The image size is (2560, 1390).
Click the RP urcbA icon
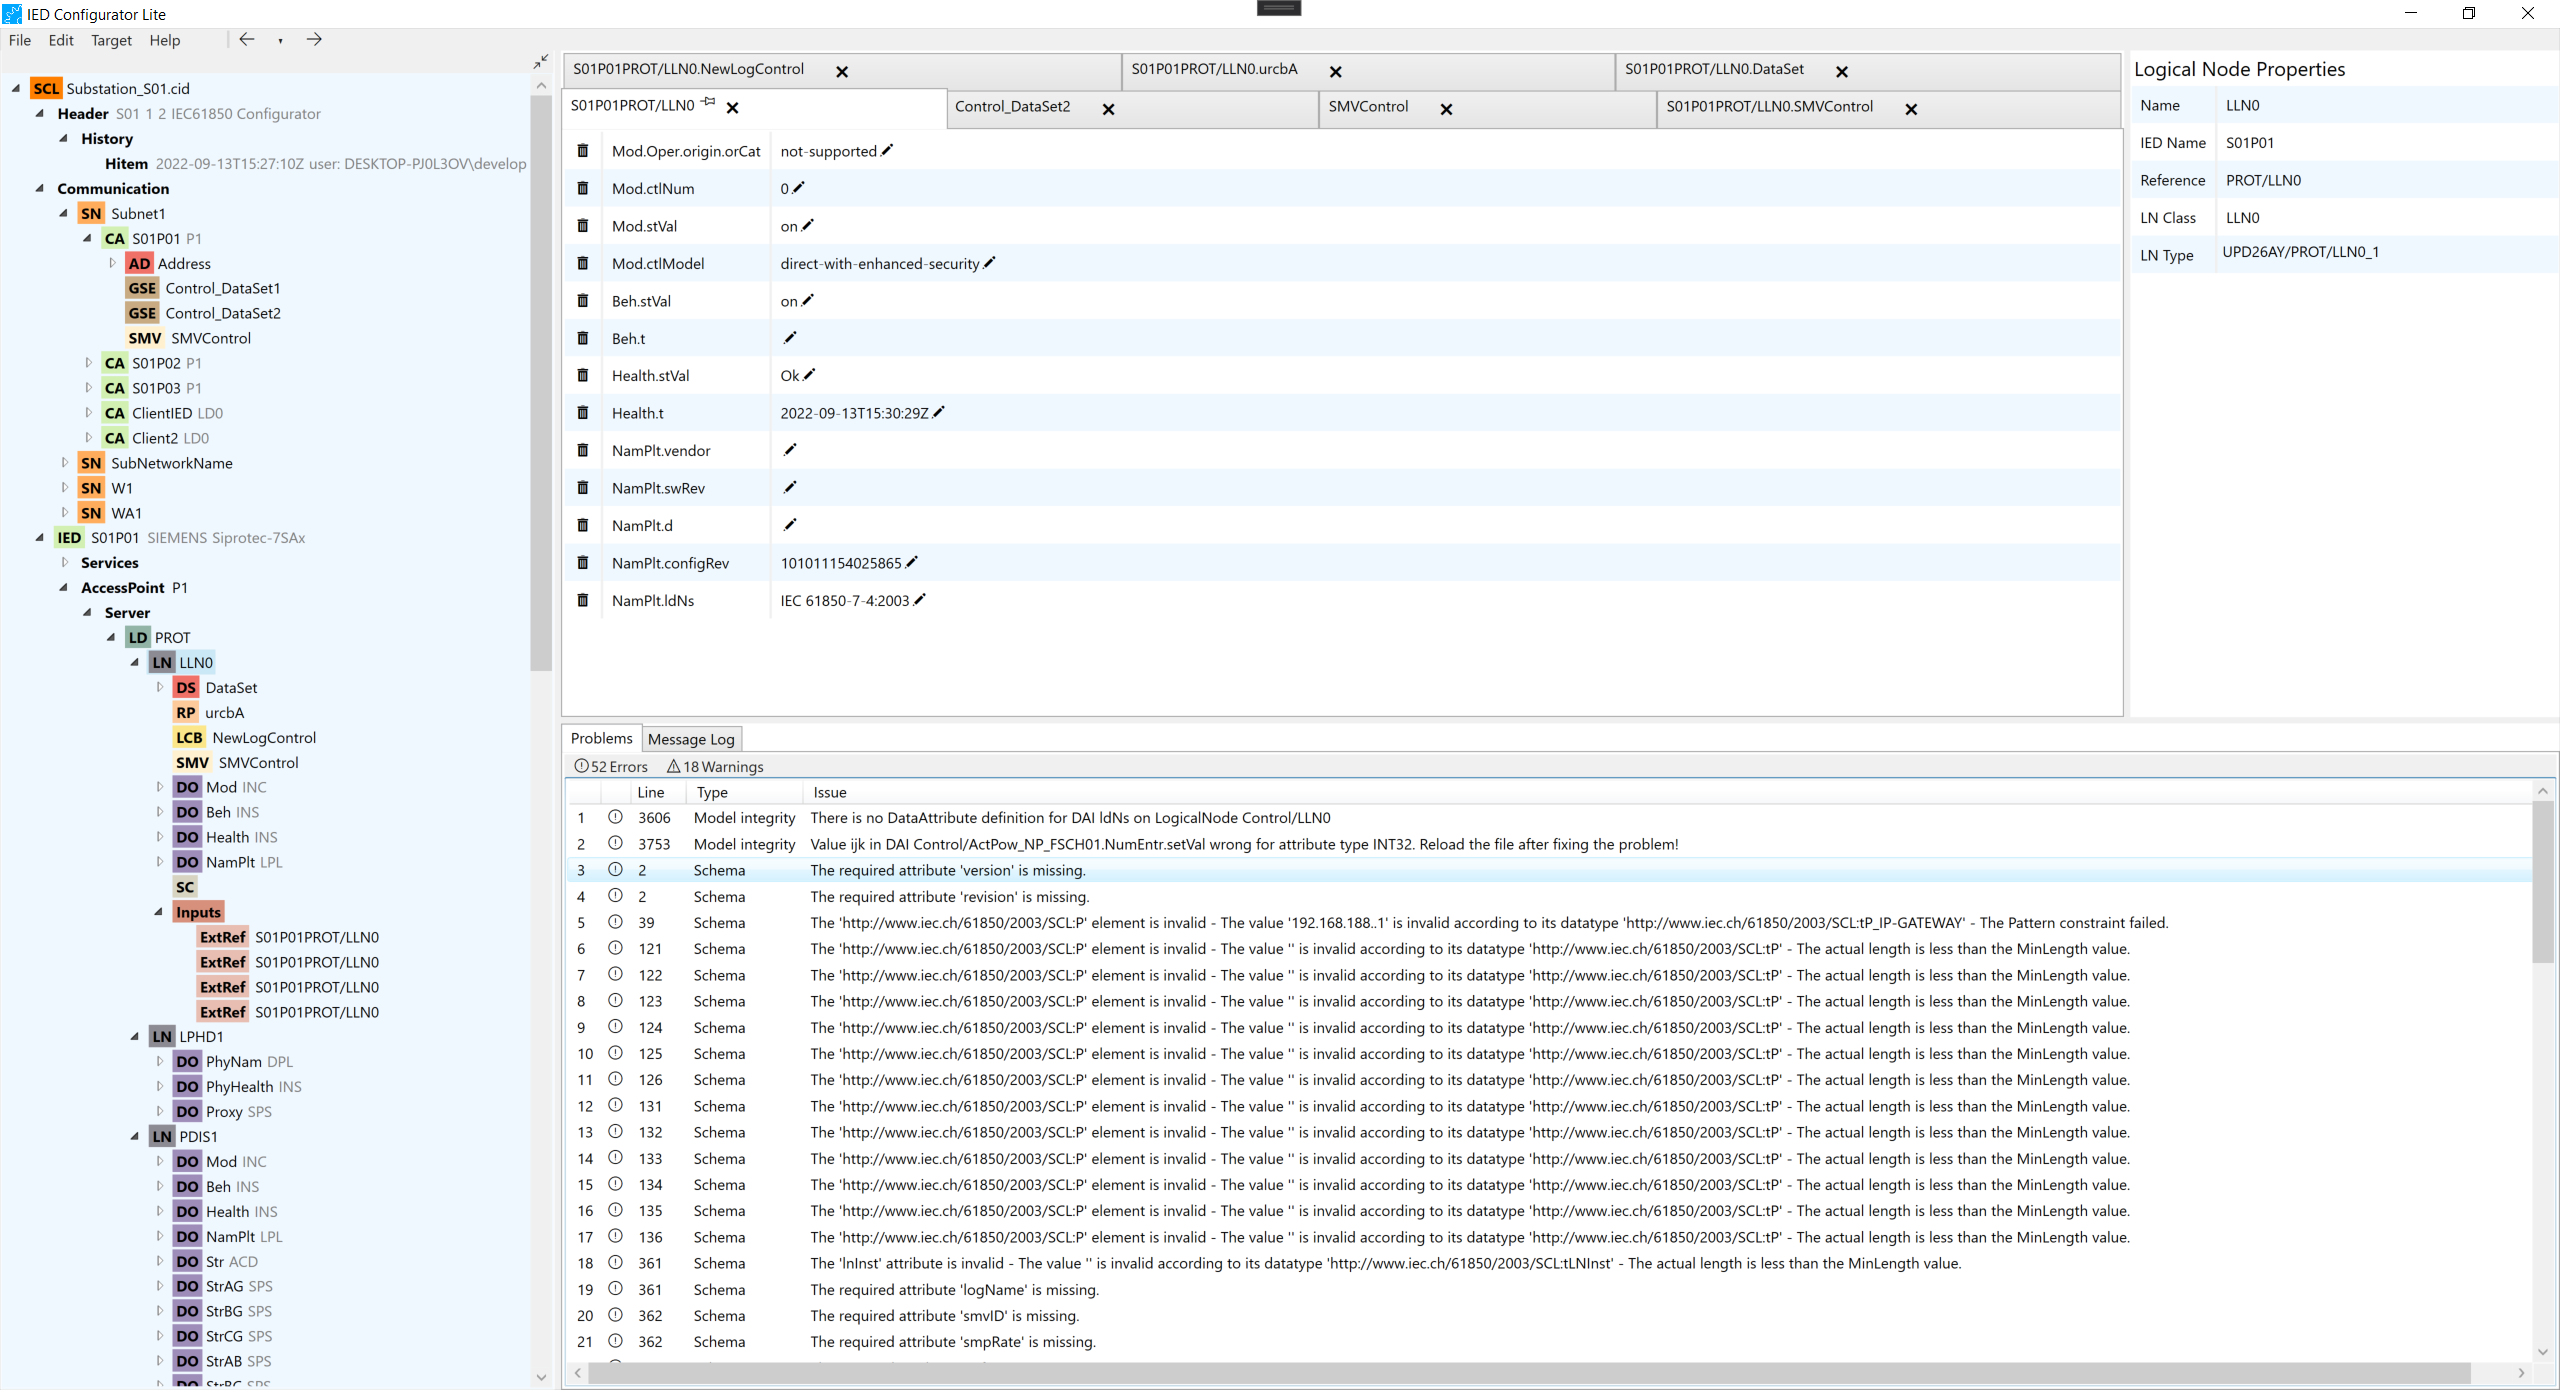(185, 712)
